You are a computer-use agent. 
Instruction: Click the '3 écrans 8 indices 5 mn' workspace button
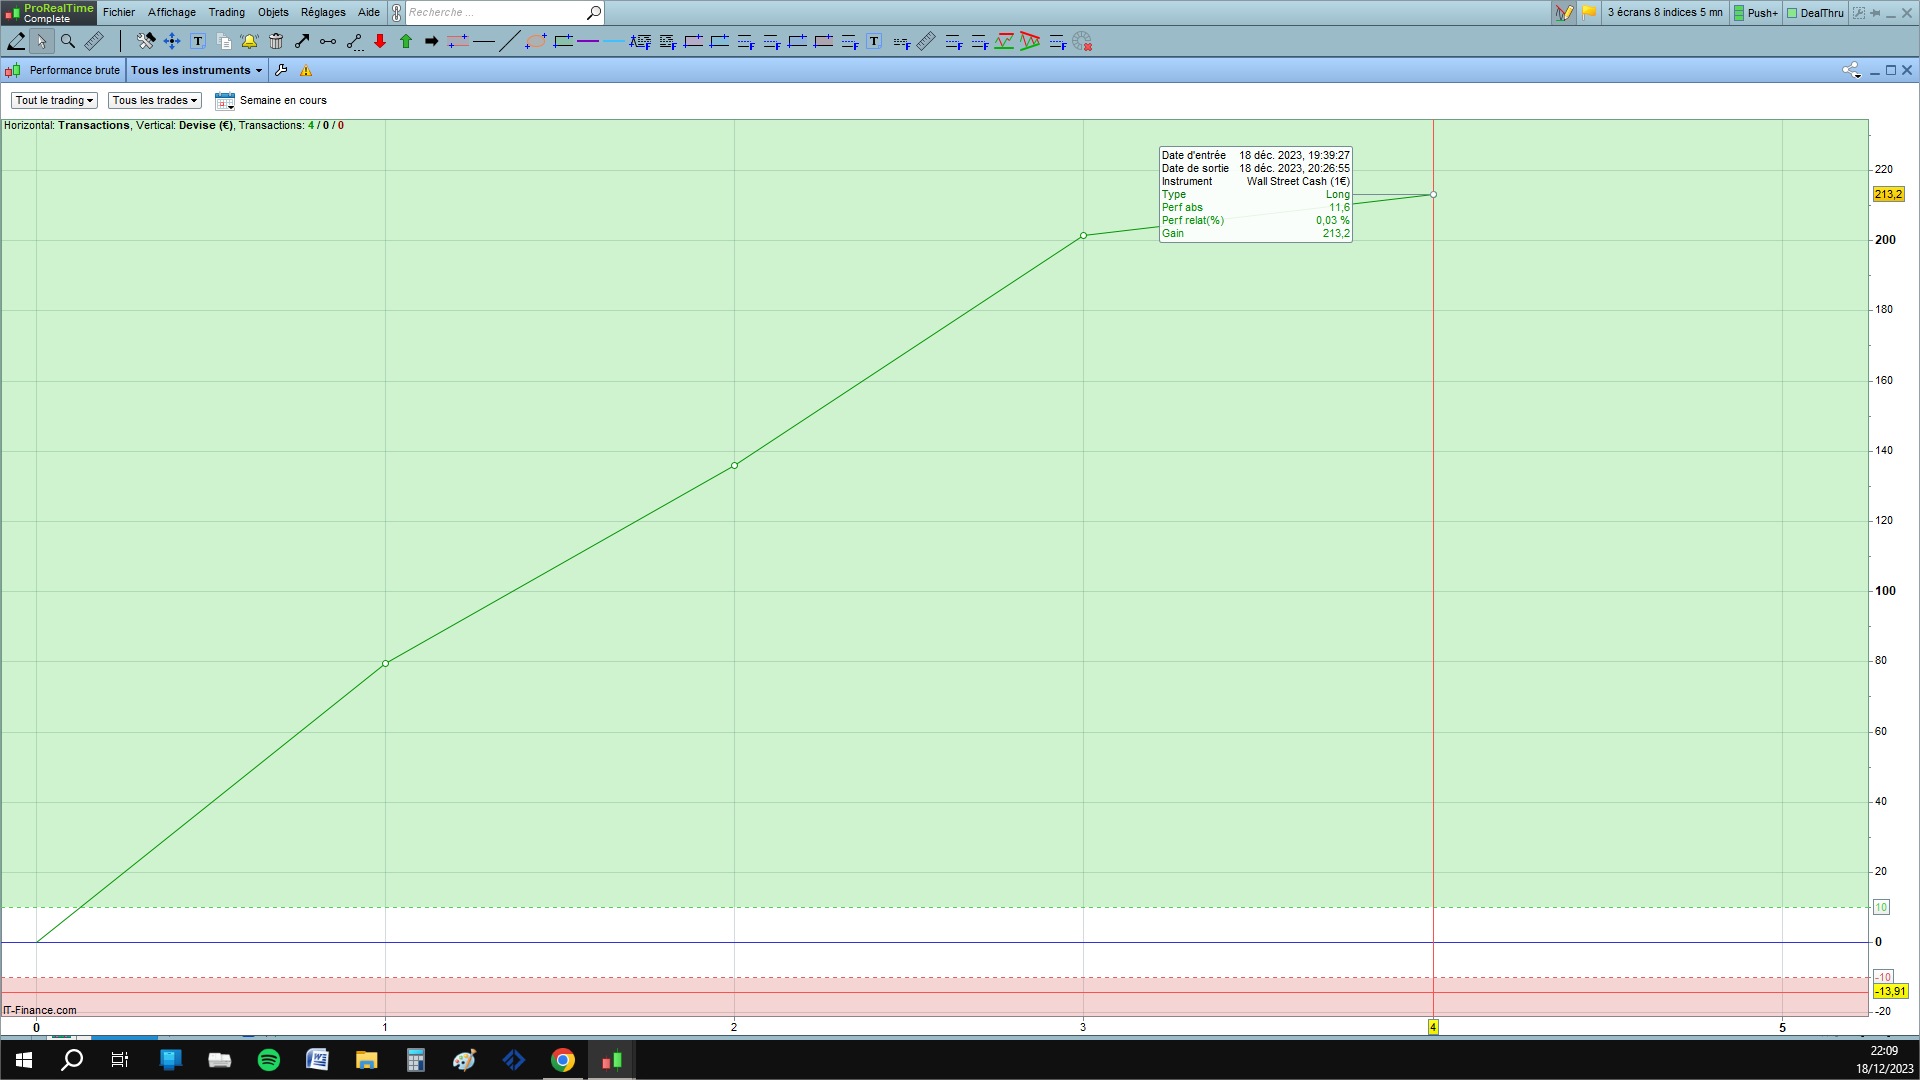1664,12
